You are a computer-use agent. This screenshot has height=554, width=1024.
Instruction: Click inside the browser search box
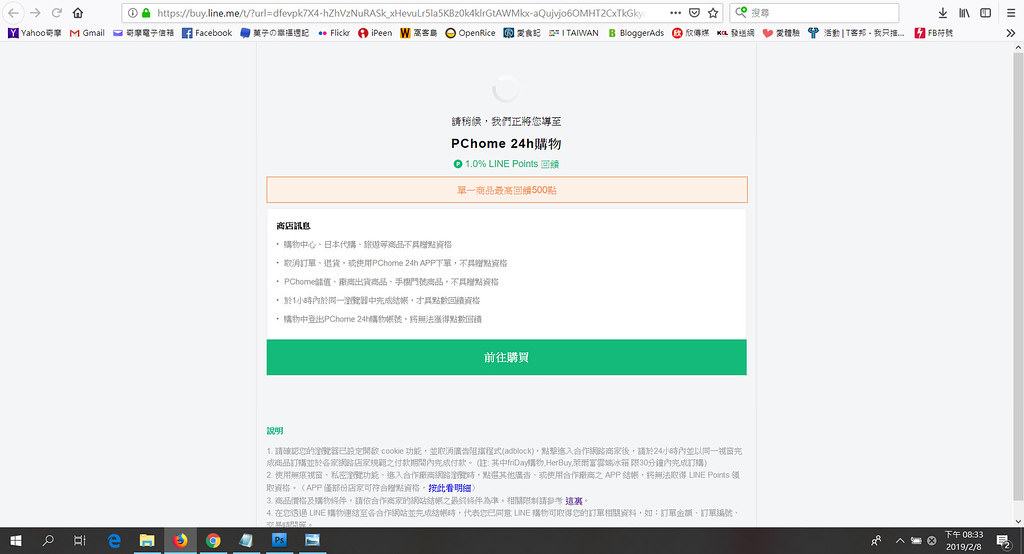pyautogui.click(x=814, y=13)
